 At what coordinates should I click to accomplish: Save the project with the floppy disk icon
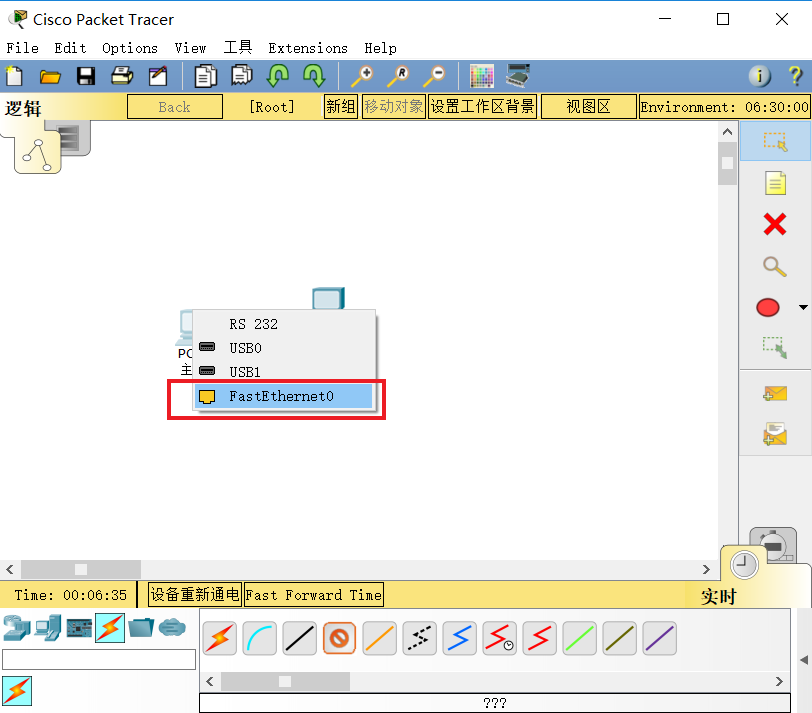[86, 76]
